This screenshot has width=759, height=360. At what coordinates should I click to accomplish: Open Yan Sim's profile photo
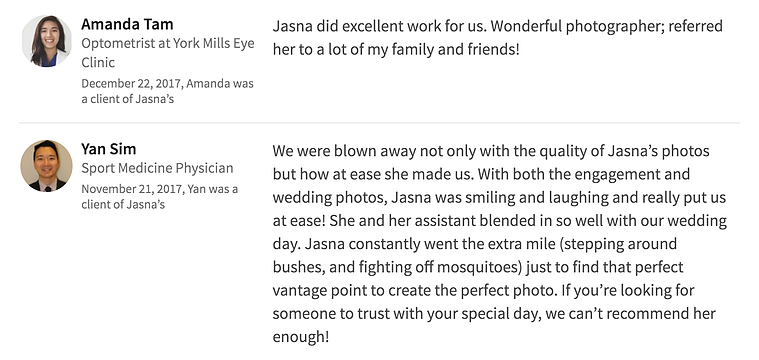click(x=46, y=166)
